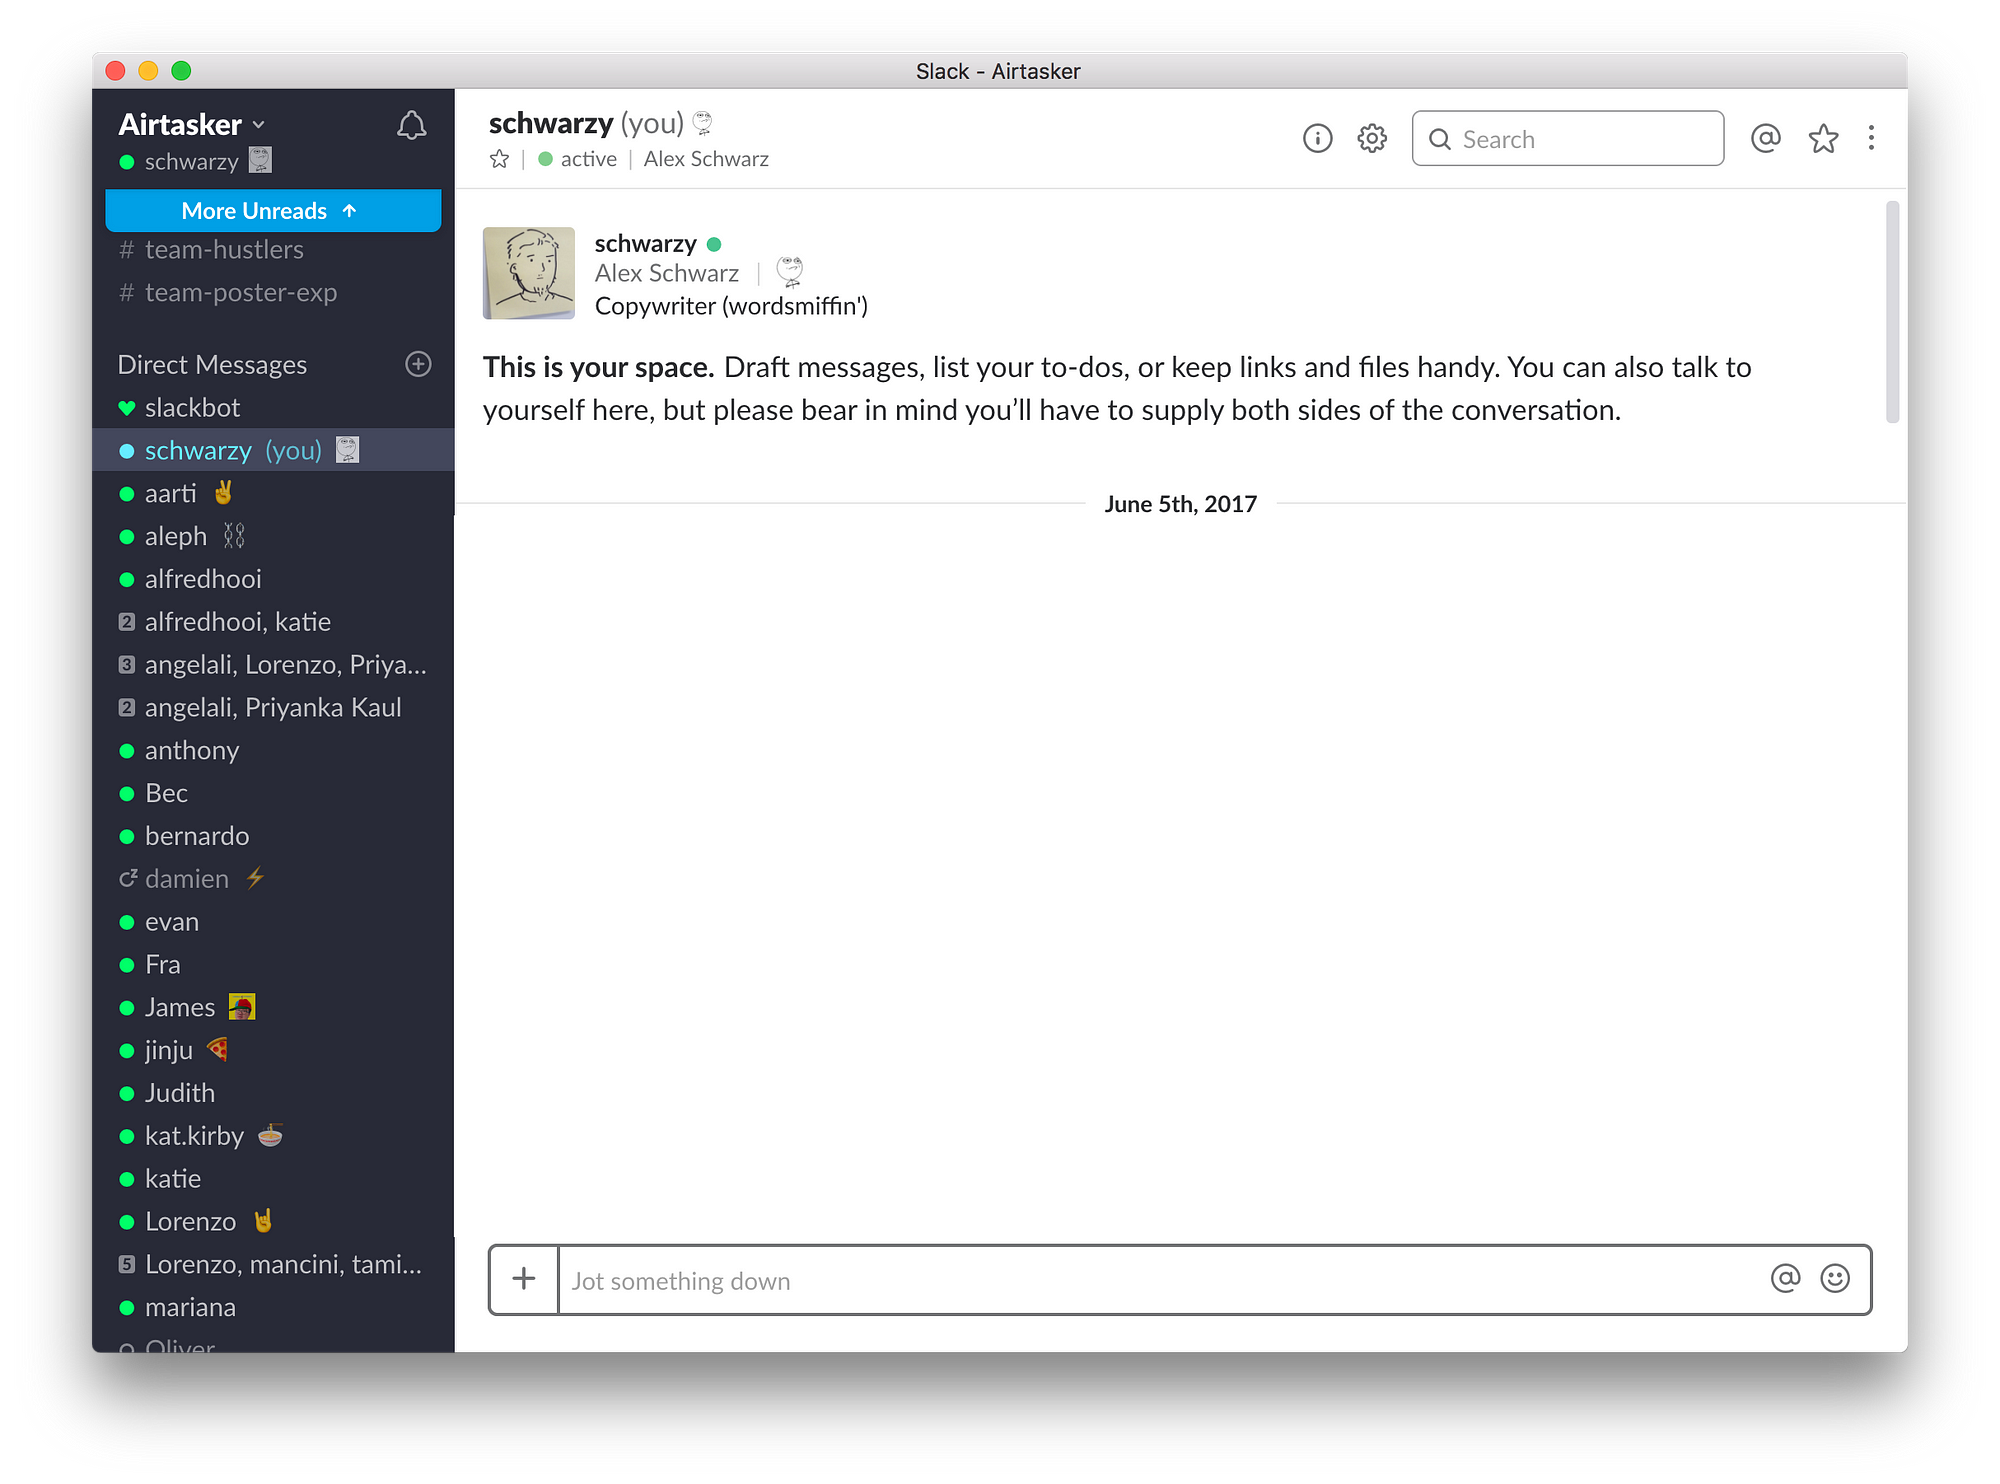Open the Airtasker workspace menu
The height and width of the screenshot is (1484, 2000).
[x=192, y=124]
